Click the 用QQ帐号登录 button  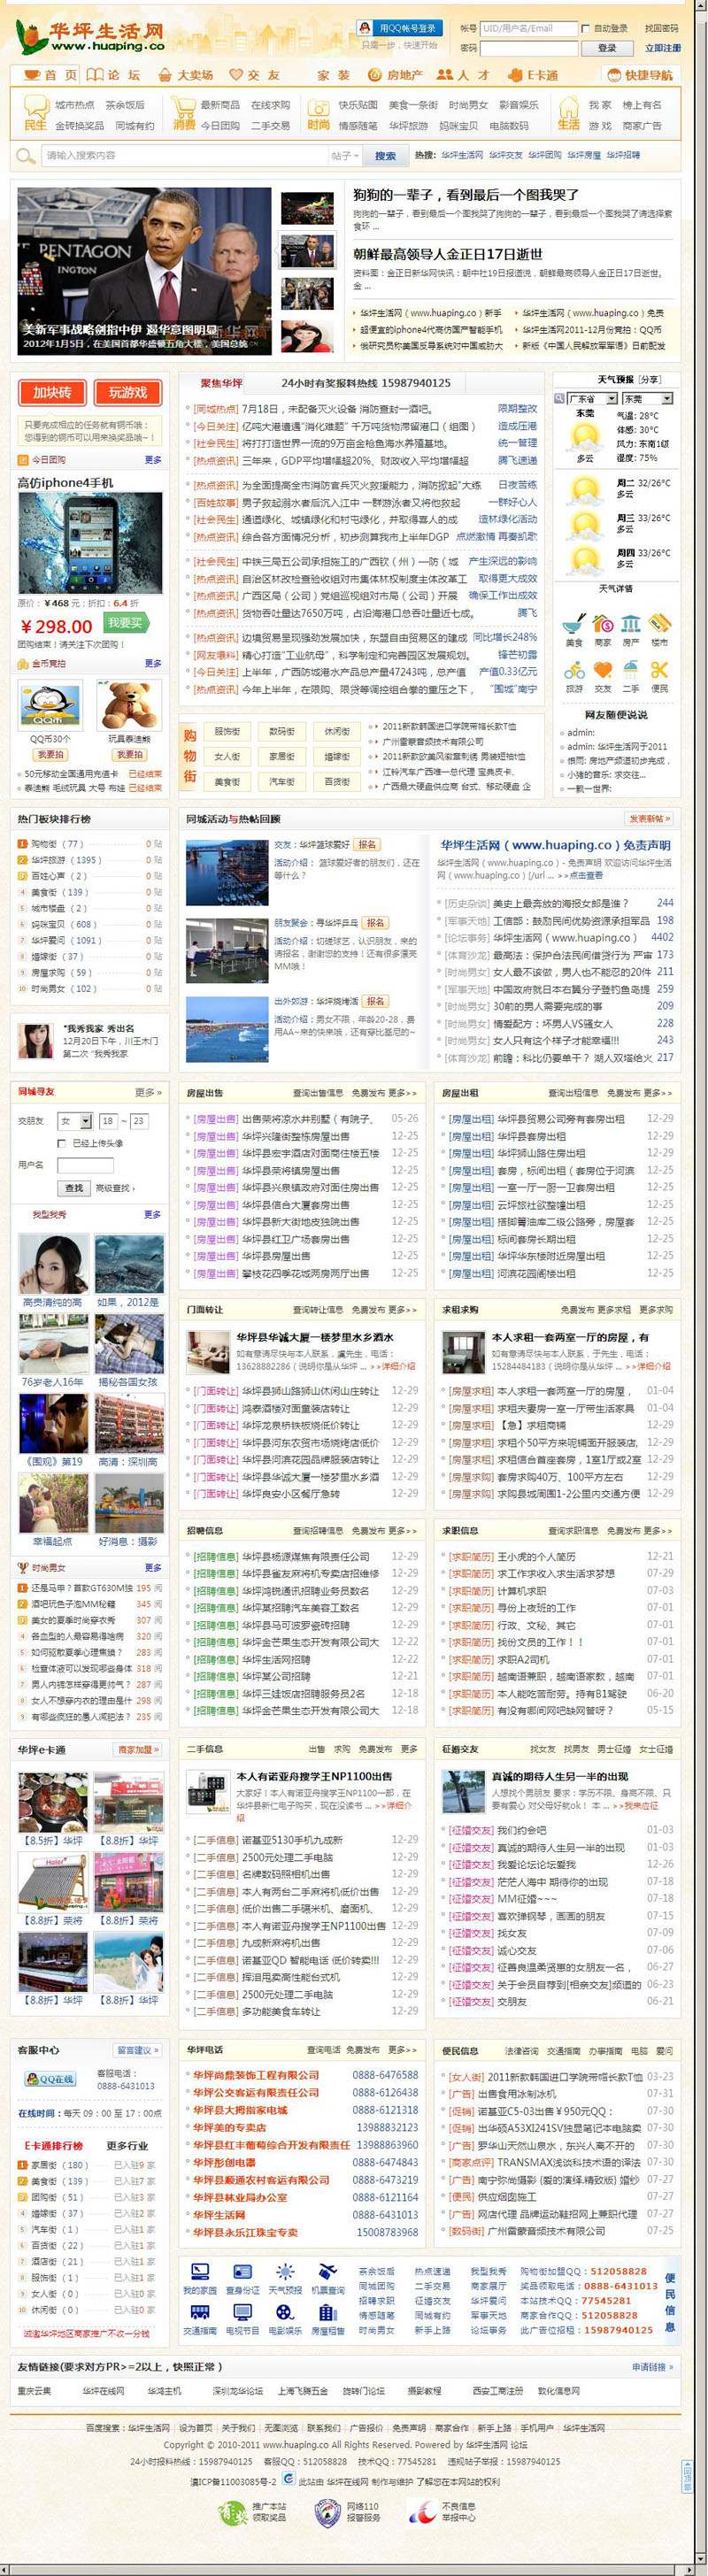coord(400,28)
